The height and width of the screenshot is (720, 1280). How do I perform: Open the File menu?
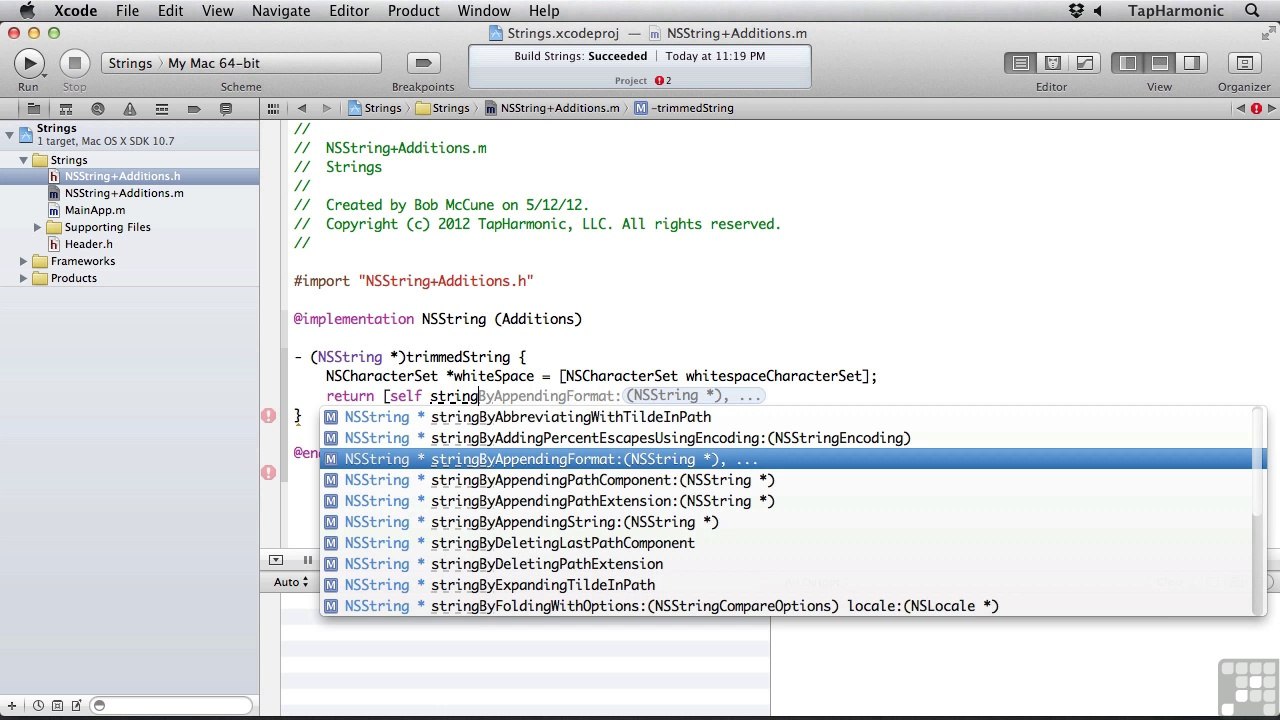pos(127,11)
